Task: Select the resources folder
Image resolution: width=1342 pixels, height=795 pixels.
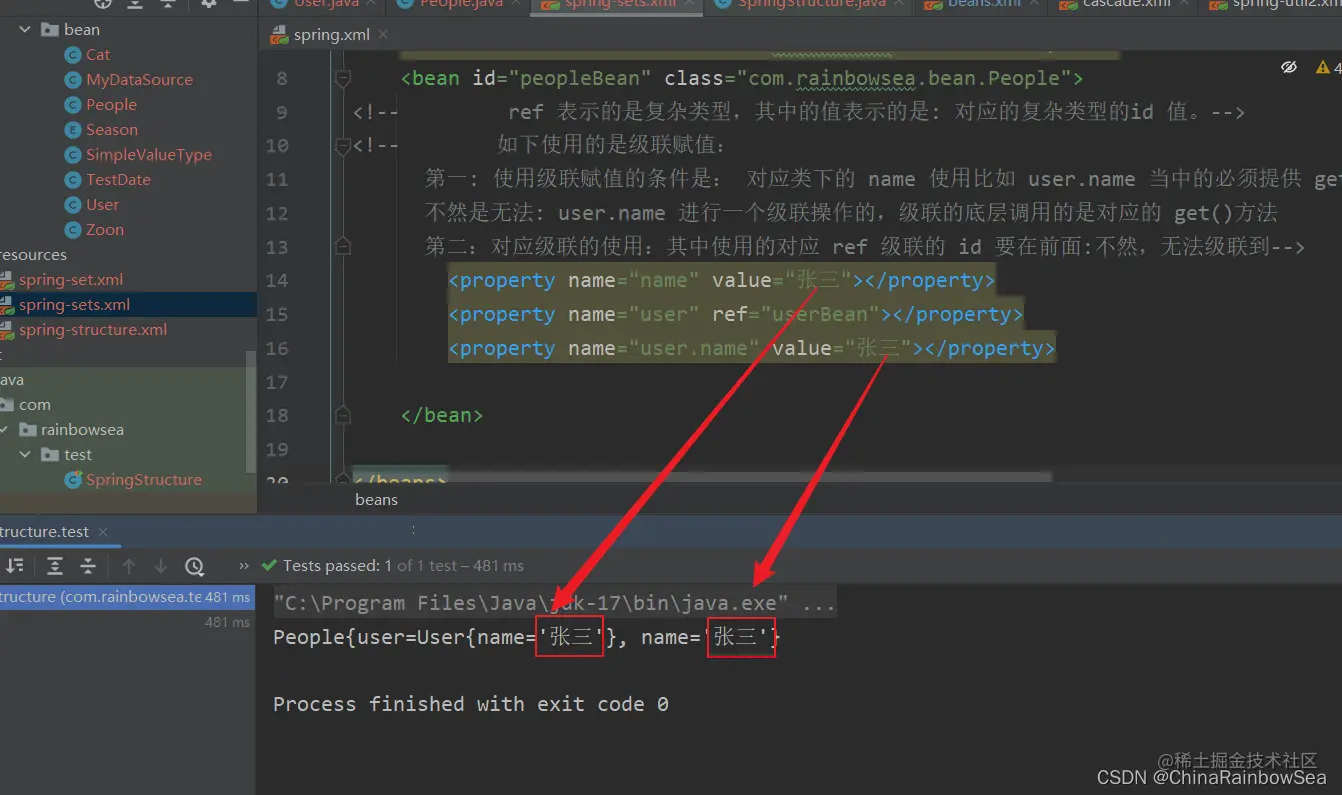Action: point(33,255)
